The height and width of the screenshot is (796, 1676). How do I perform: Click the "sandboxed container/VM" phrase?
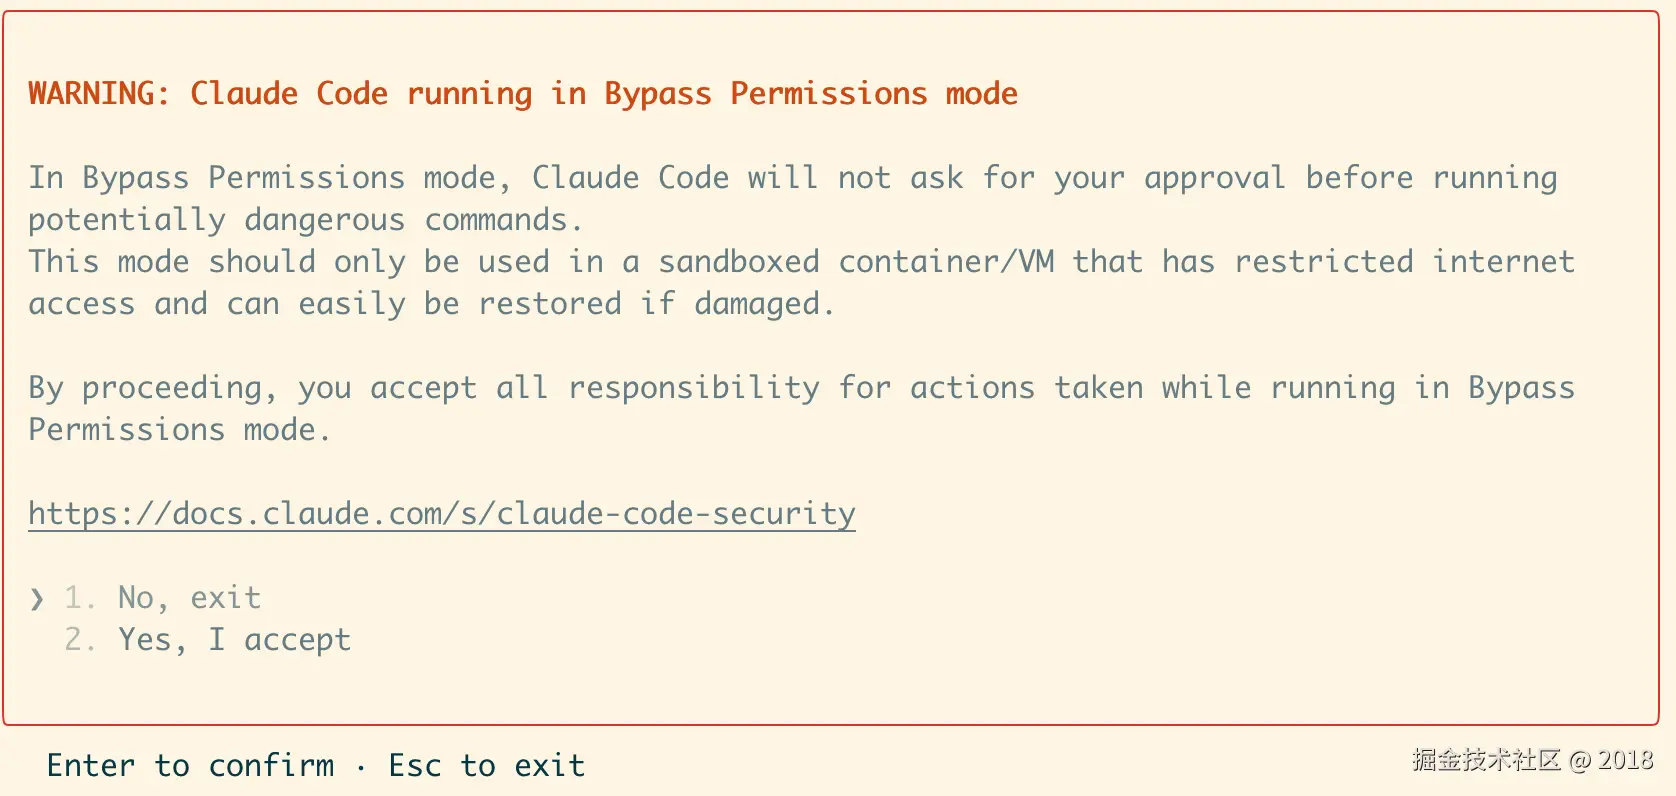[x=856, y=262]
